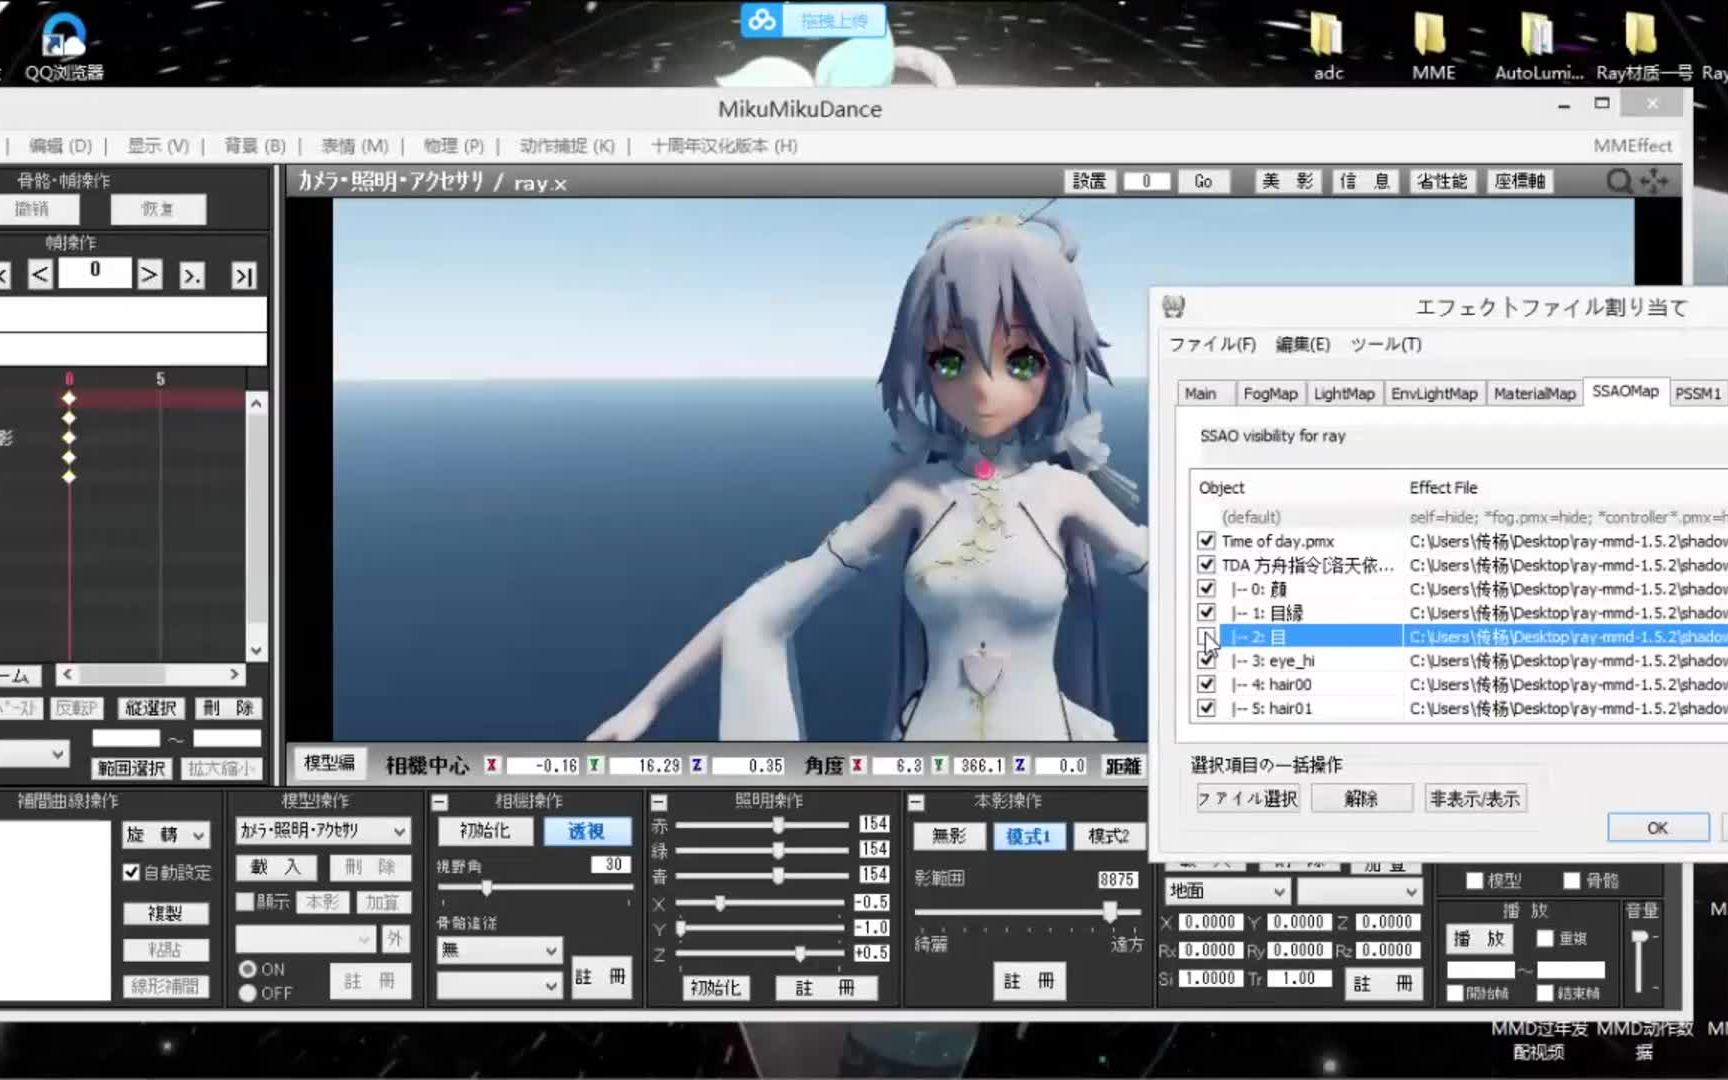Switch to the MaterialMap tab
Screen dimensions: 1728x1080
click(1534, 393)
